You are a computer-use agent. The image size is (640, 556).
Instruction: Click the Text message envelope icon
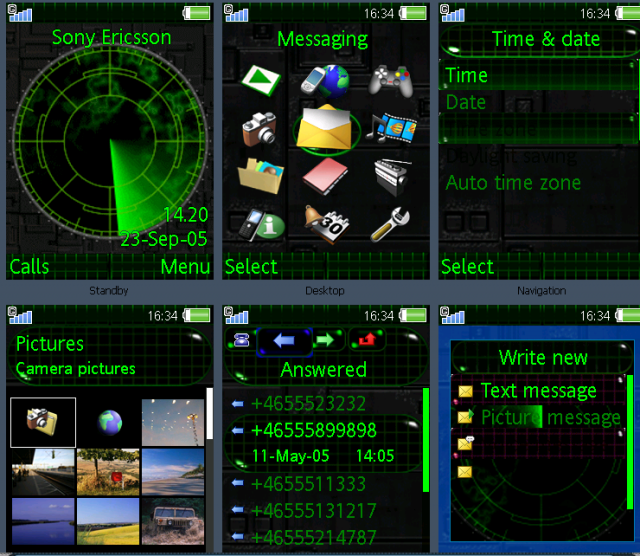point(465,391)
